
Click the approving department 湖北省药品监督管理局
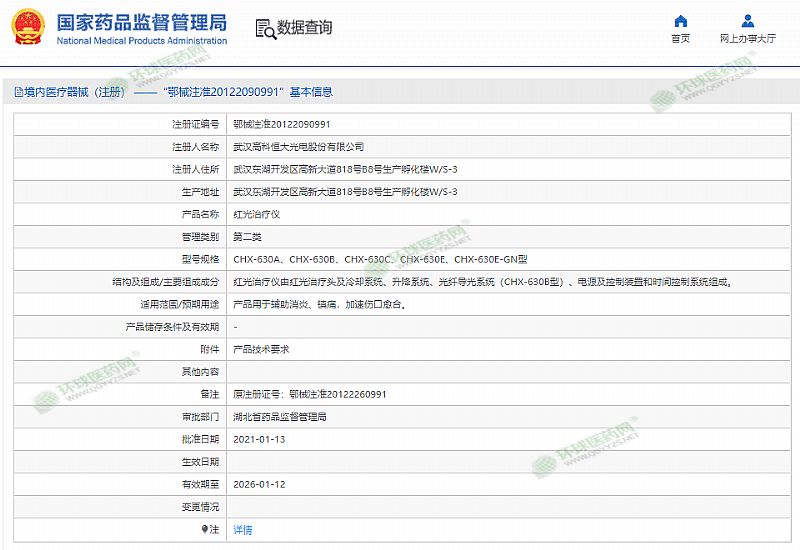pyautogui.click(x=279, y=417)
